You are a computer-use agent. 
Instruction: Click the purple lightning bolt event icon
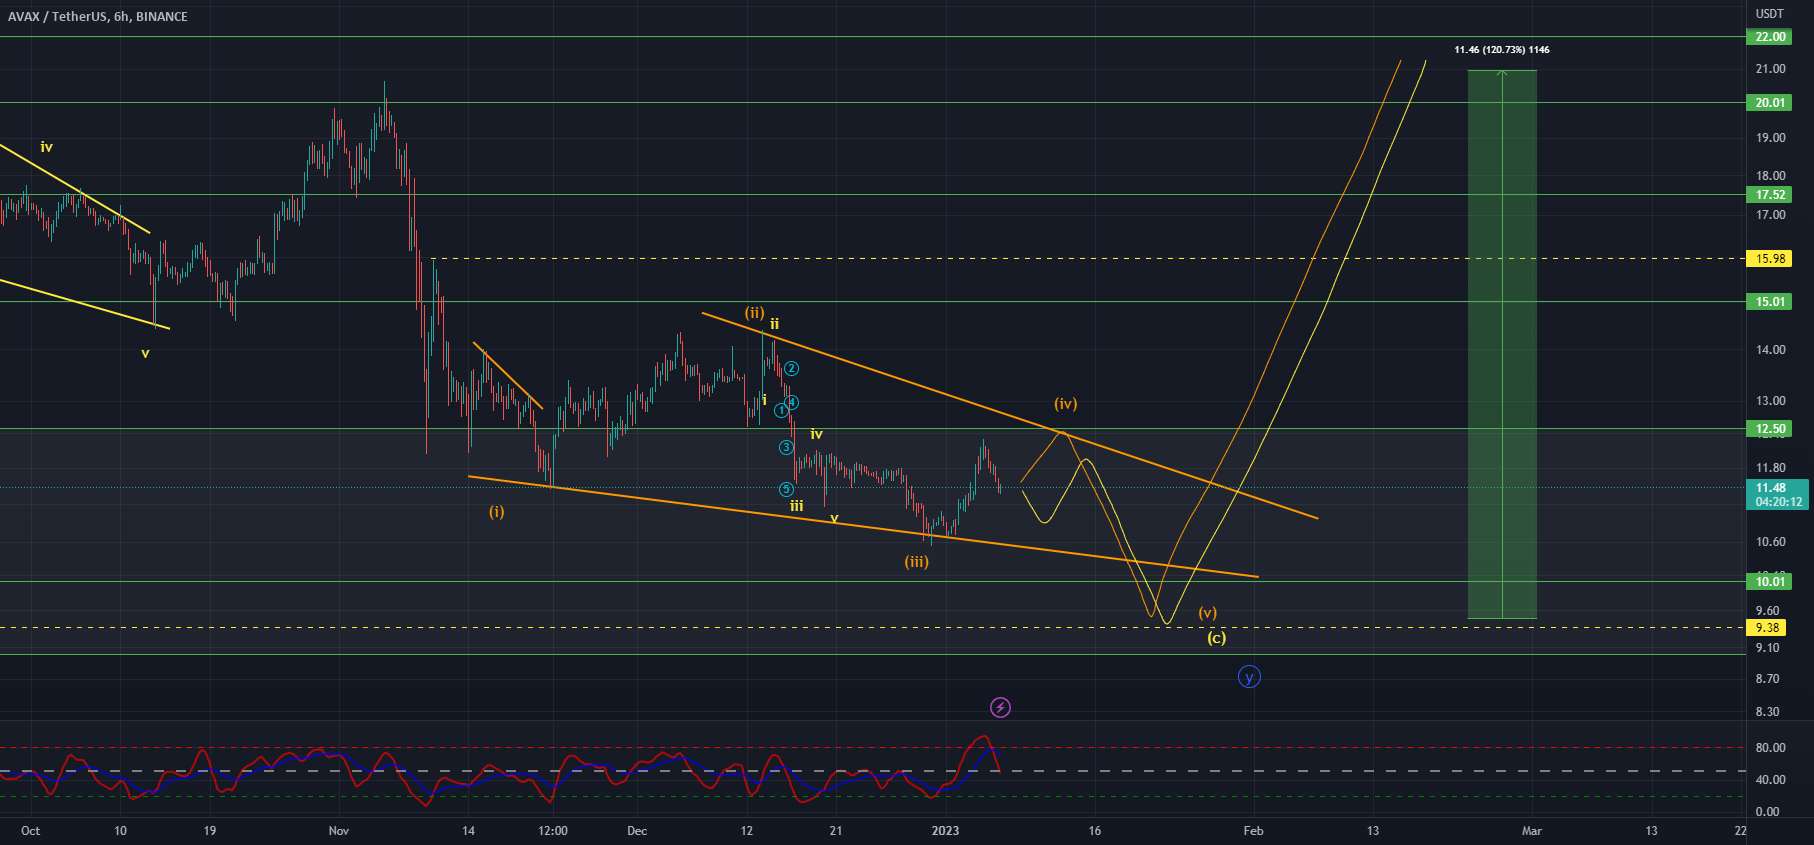(1000, 708)
